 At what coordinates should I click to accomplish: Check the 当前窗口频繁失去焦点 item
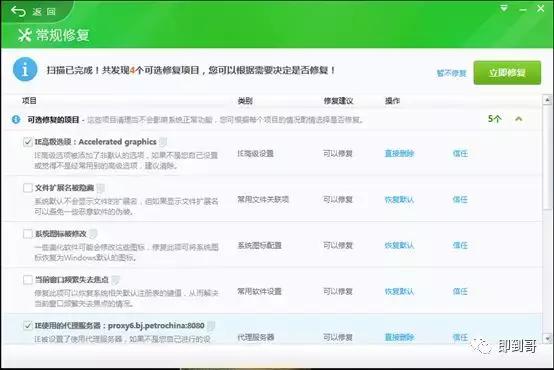pyautogui.click(x=28, y=280)
